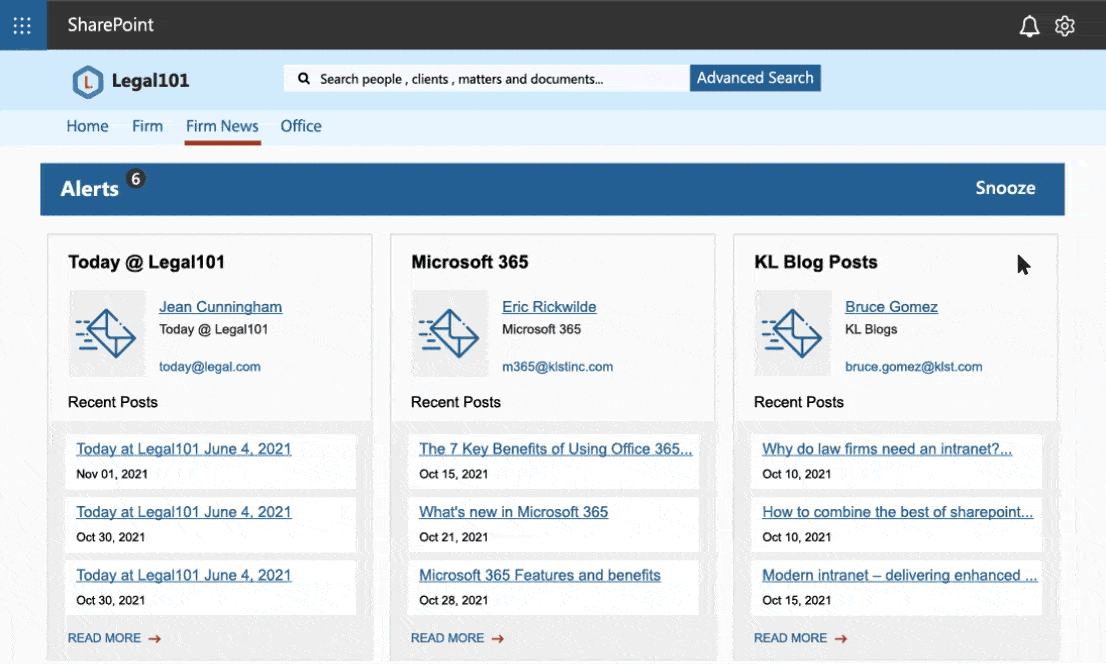Open How to combine the best of sharepoint post

coord(897,512)
